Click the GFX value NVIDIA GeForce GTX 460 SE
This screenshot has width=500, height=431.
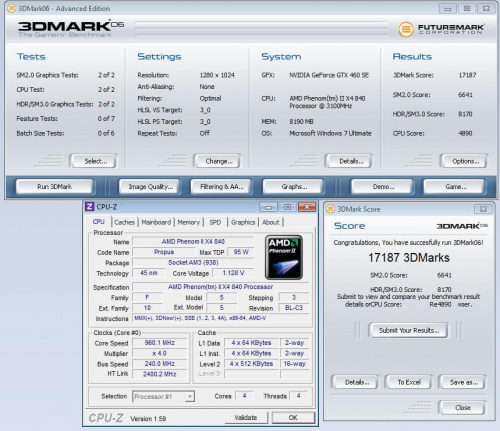329,75
